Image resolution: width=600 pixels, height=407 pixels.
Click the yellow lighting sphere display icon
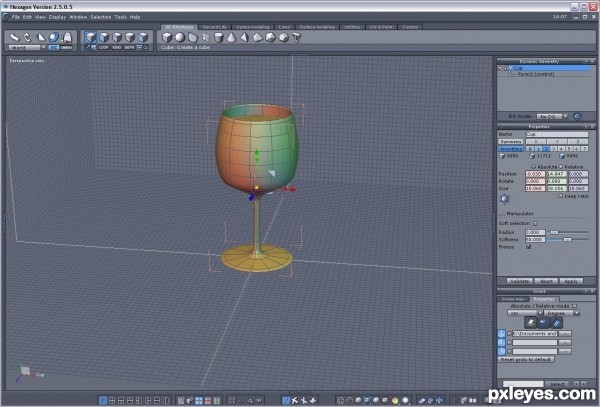pyautogui.click(x=395, y=400)
